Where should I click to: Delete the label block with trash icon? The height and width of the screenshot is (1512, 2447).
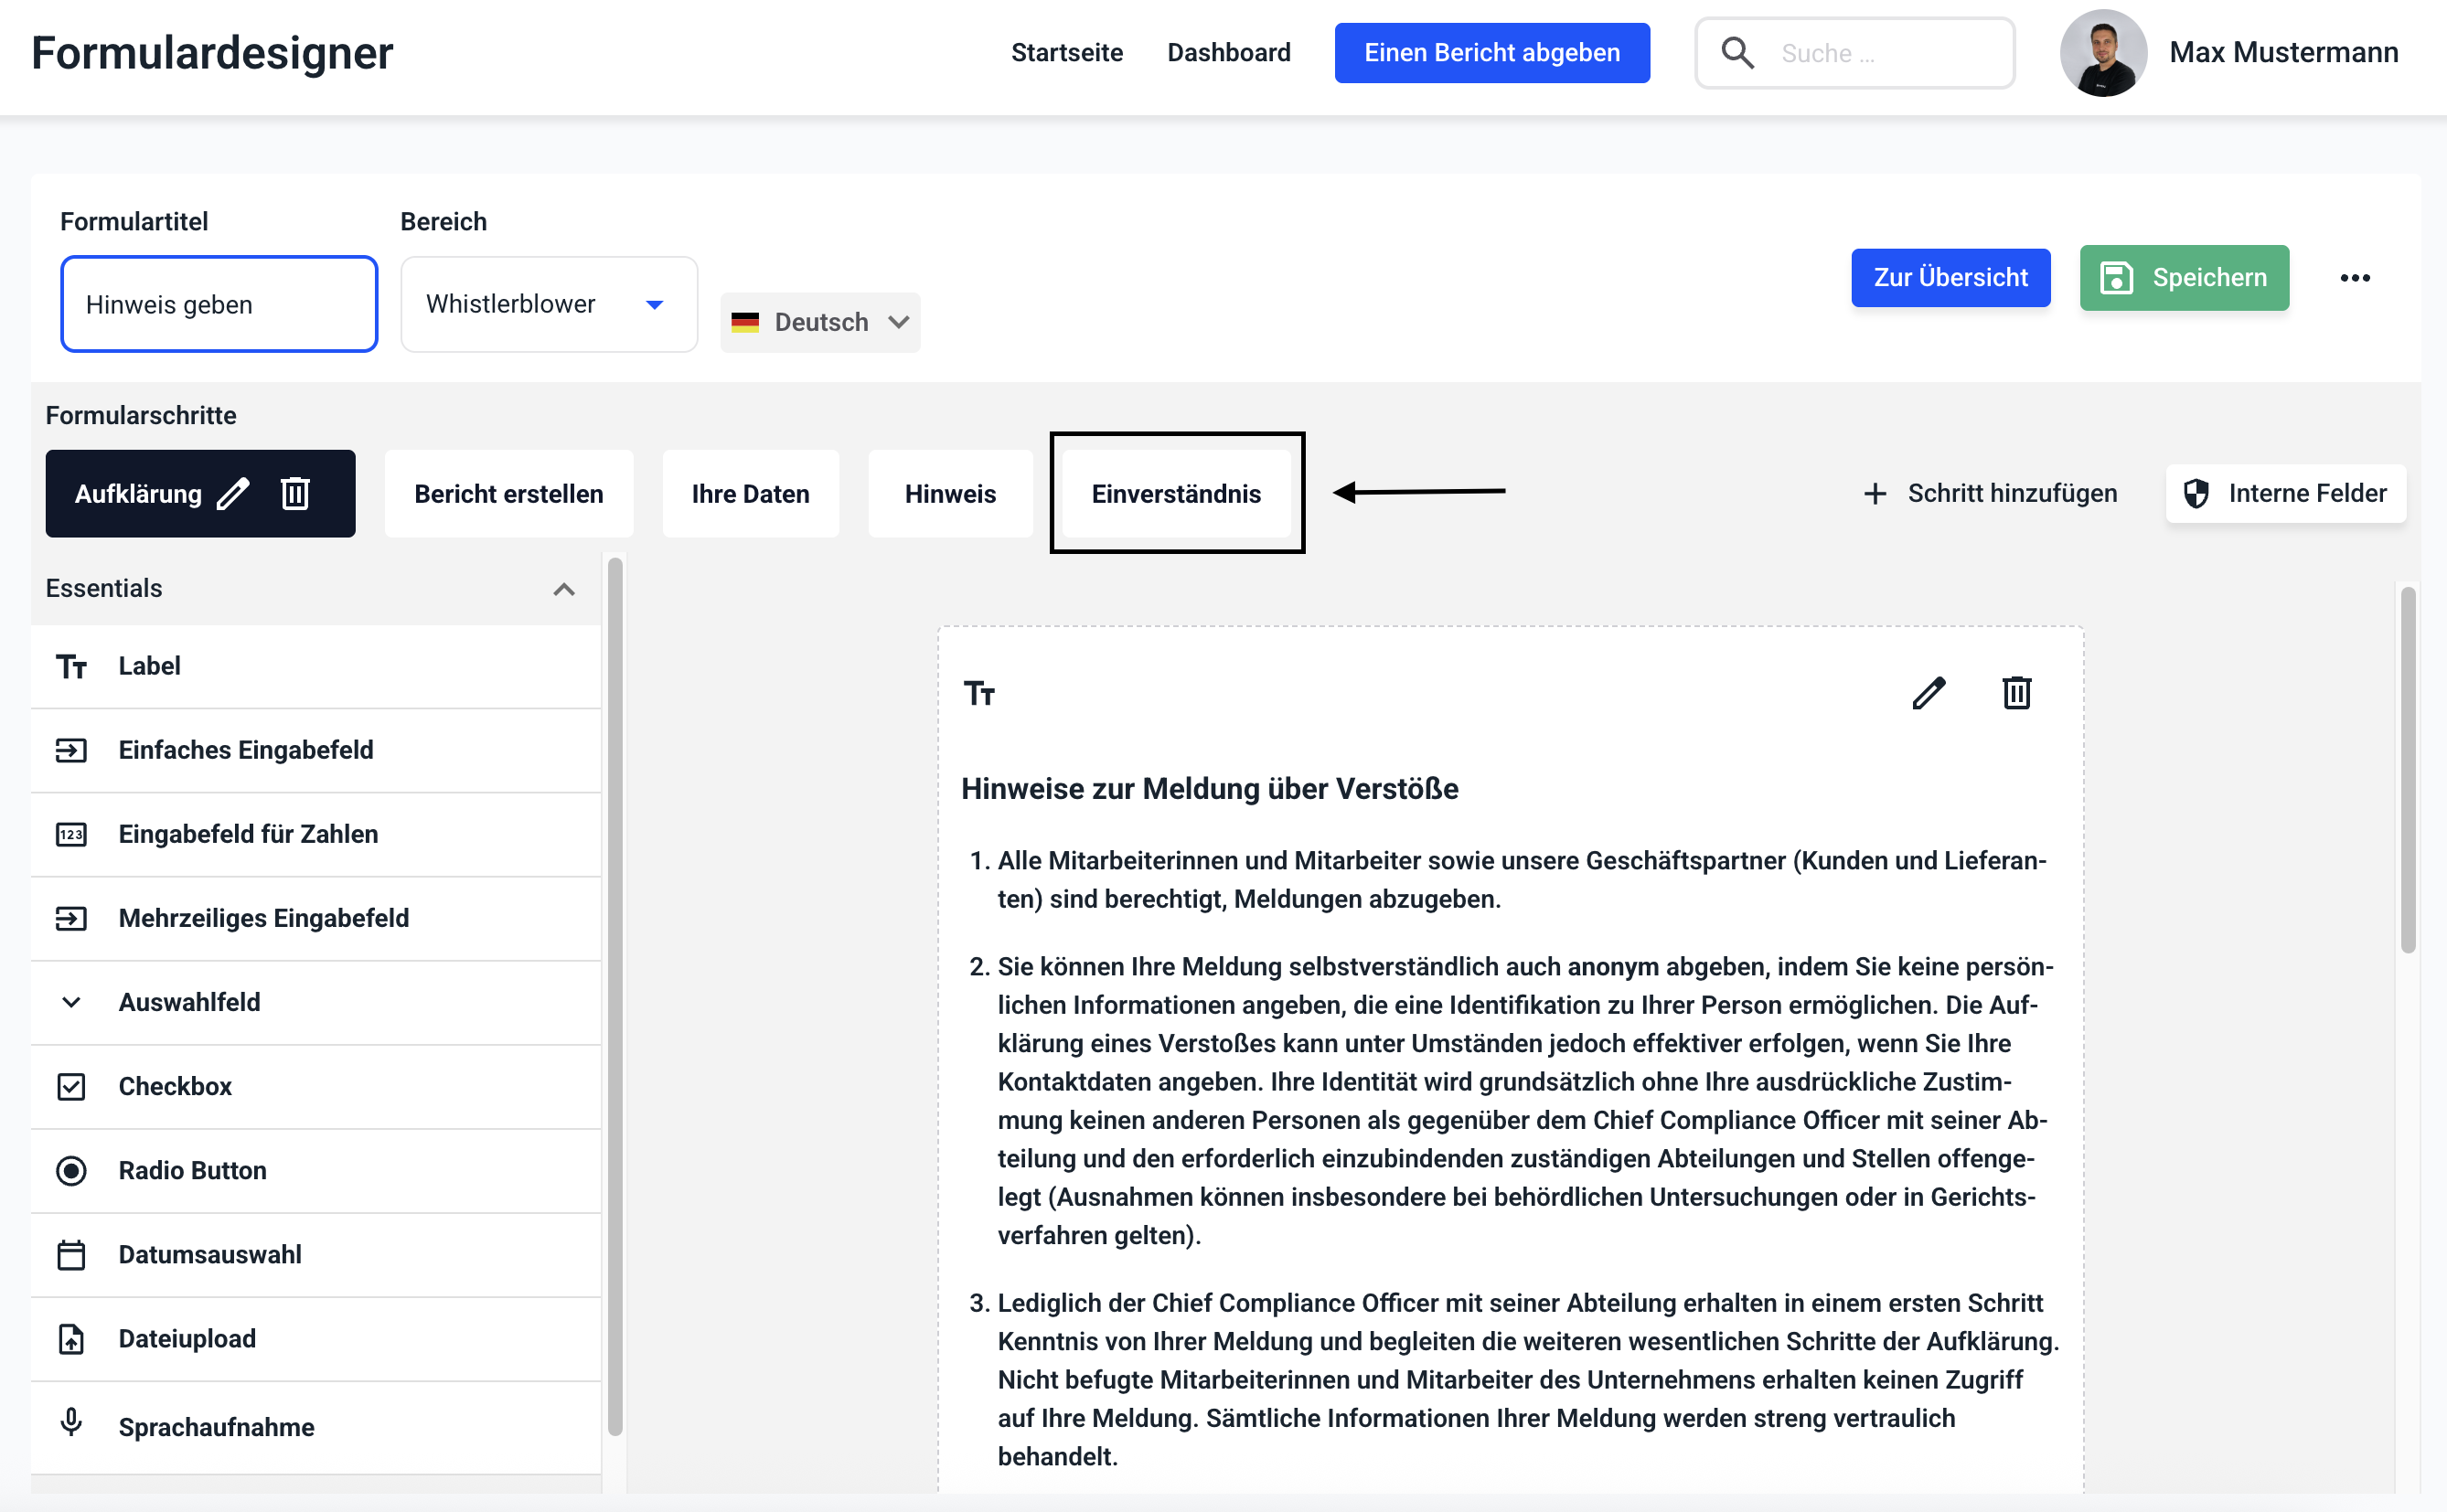pyautogui.click(x=2016, y=693)
